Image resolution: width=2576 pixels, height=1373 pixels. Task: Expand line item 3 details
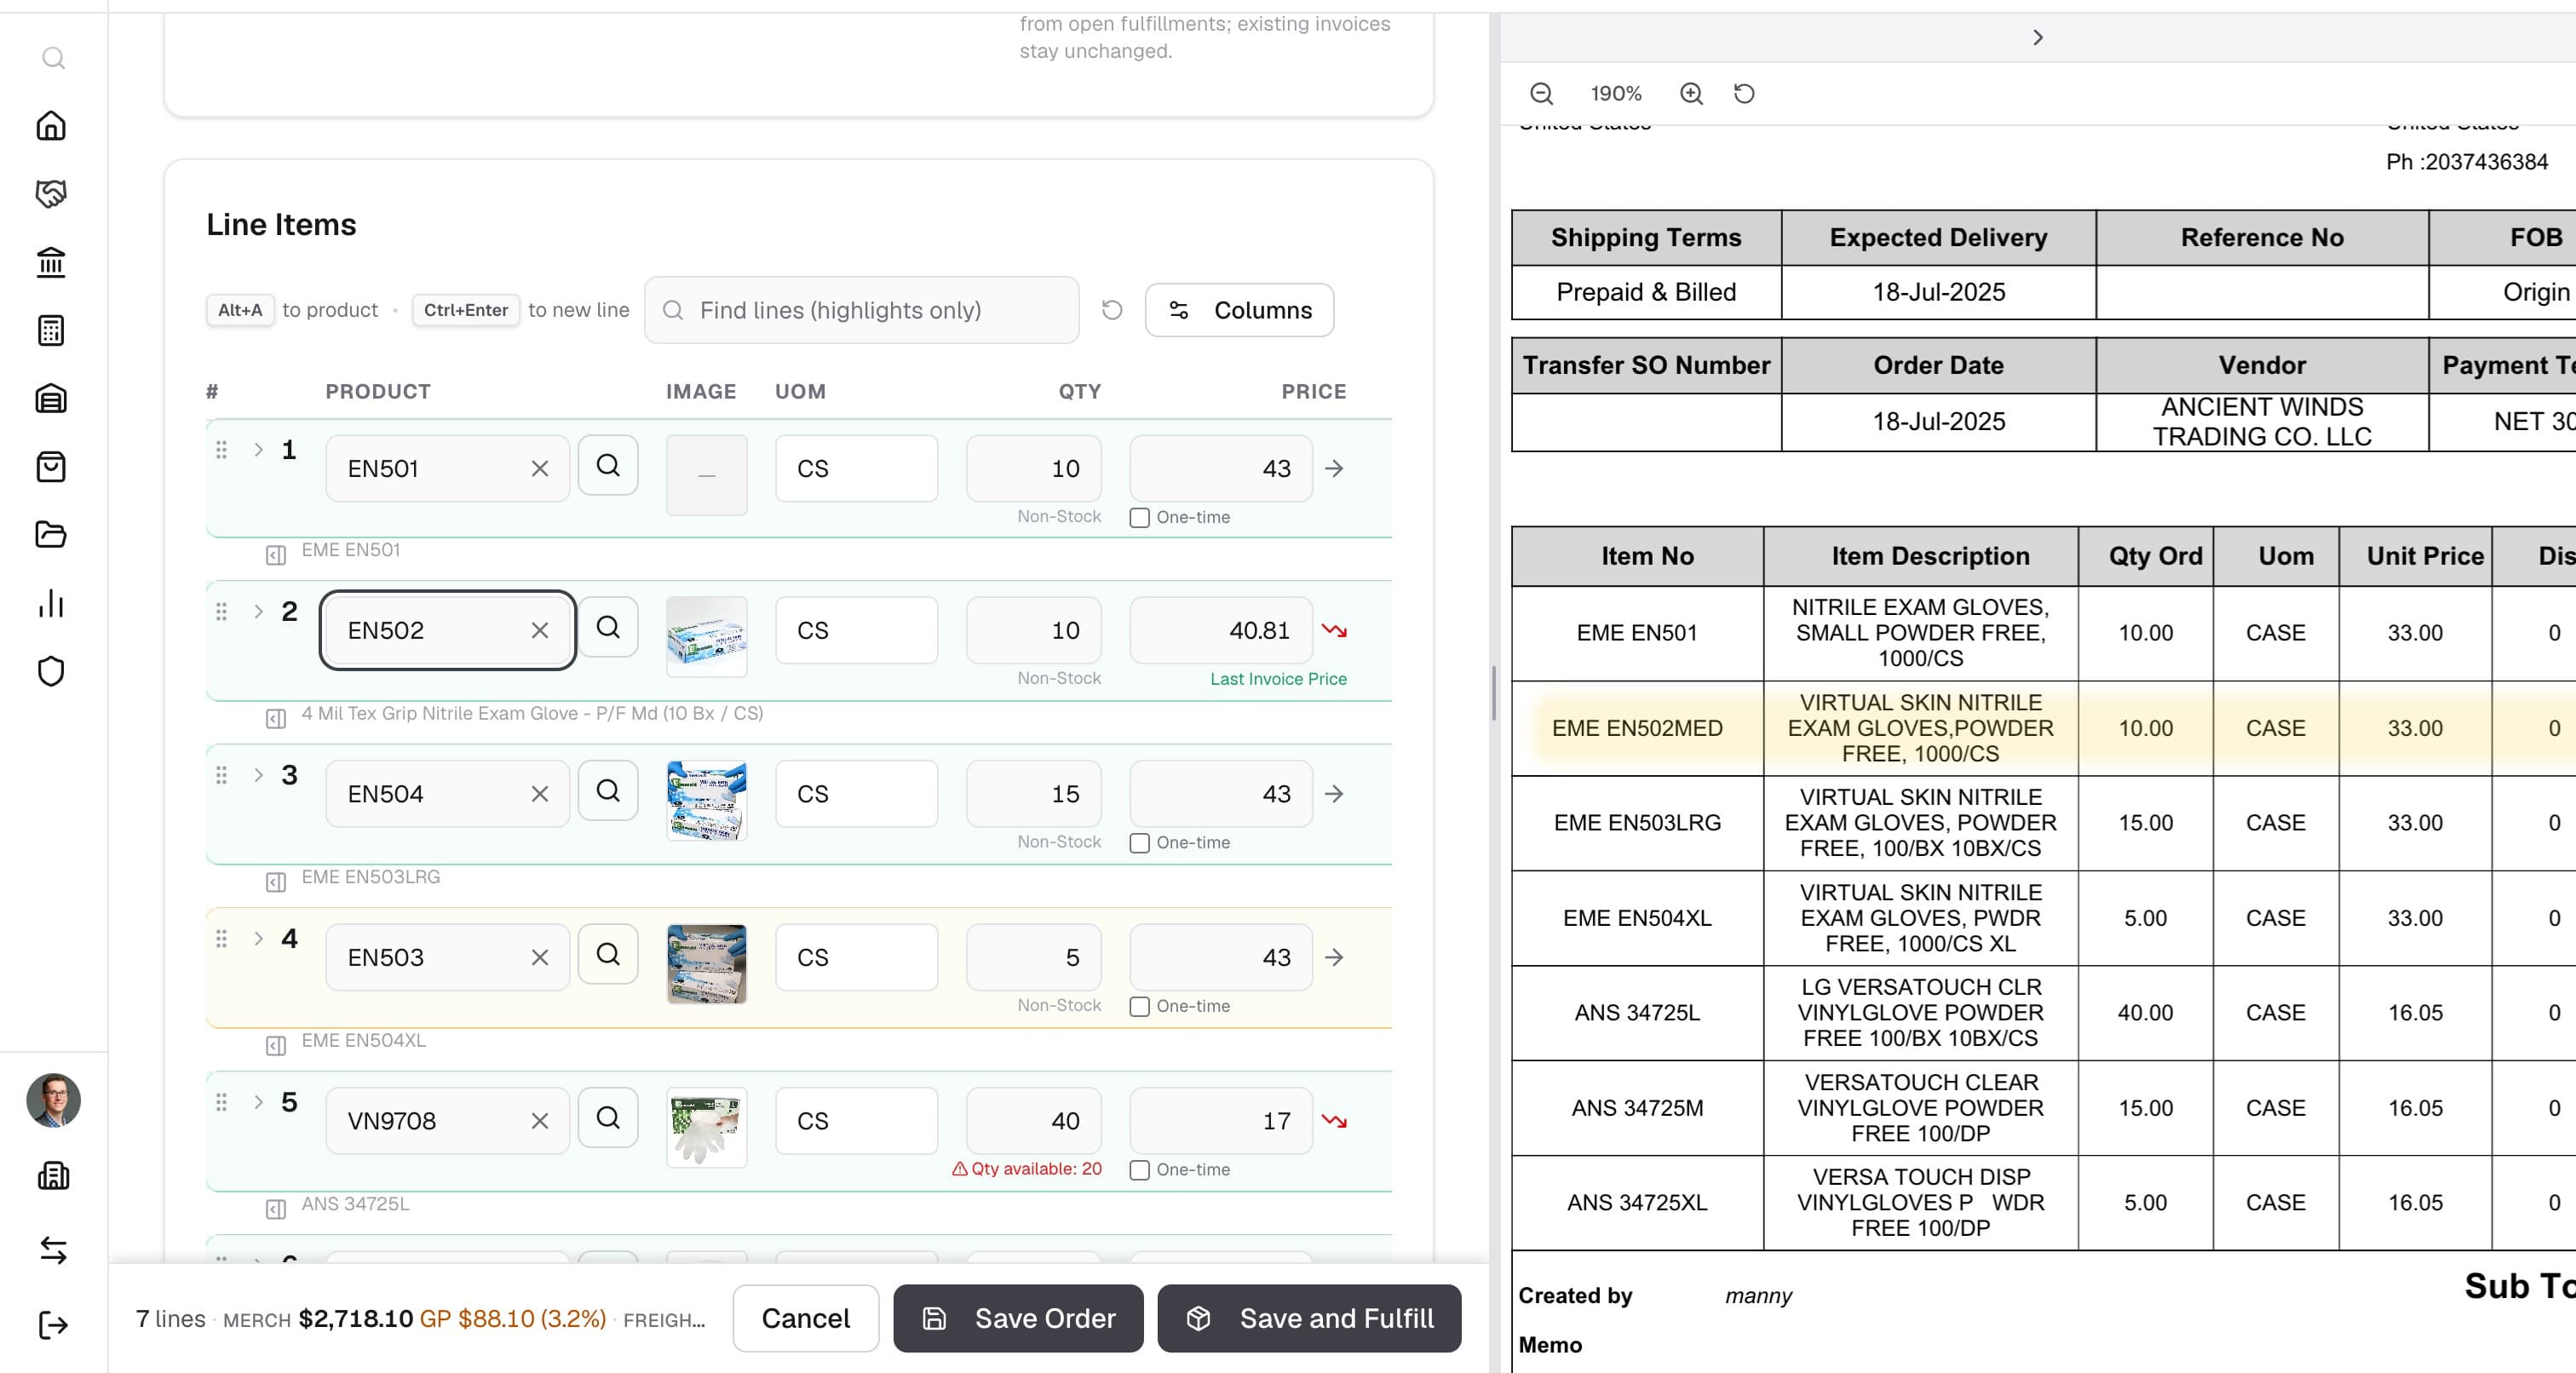258,775
